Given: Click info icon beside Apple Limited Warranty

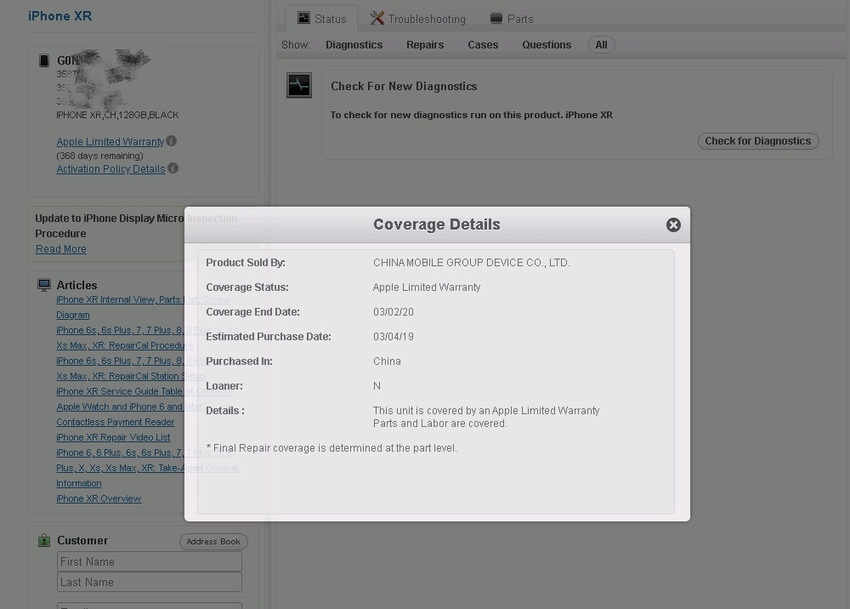Looking at the screenshot, I should point(171,141).
